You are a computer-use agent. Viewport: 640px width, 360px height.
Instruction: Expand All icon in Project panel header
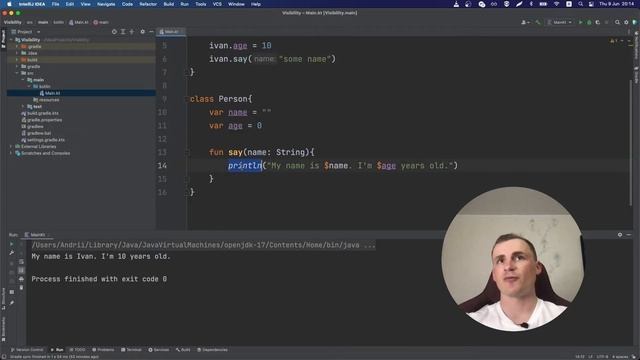[123, 31]
